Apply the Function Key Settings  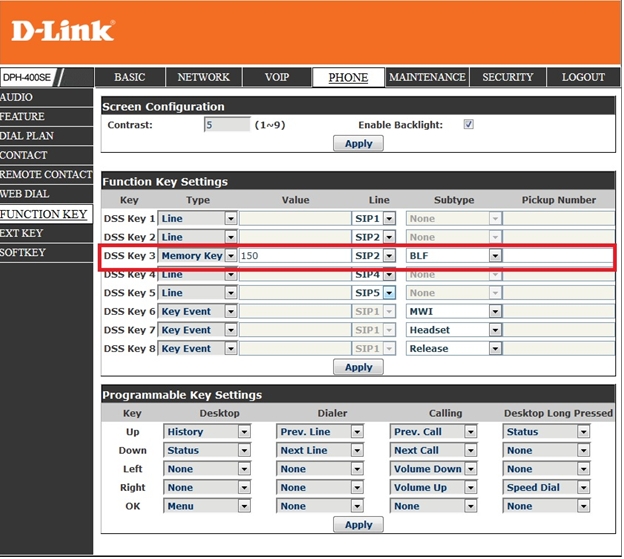coord(358,367)
